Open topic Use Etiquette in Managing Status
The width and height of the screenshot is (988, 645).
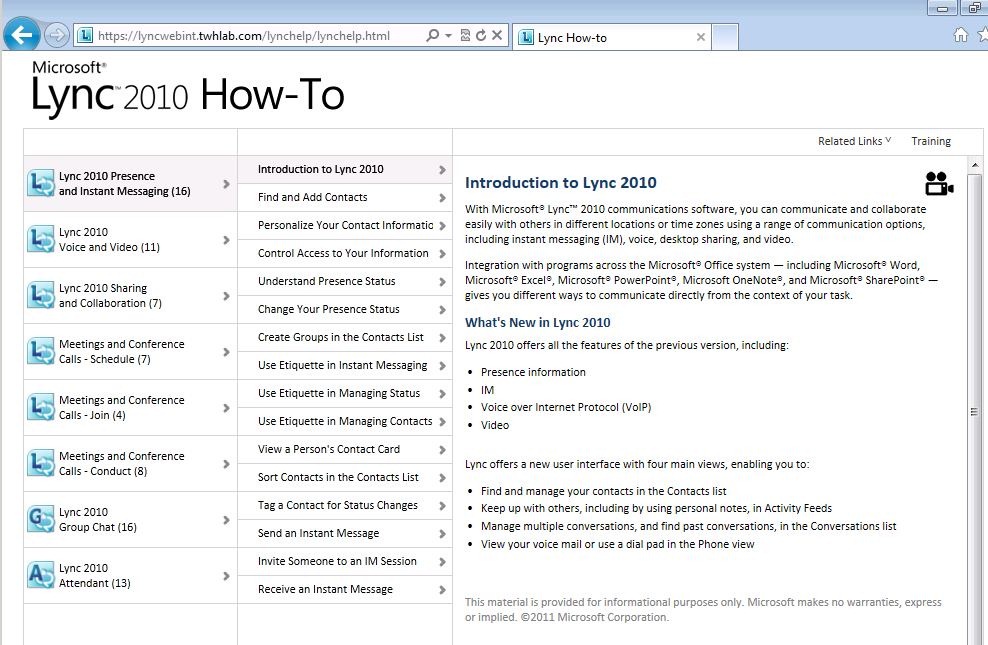(x=345, y=394)
